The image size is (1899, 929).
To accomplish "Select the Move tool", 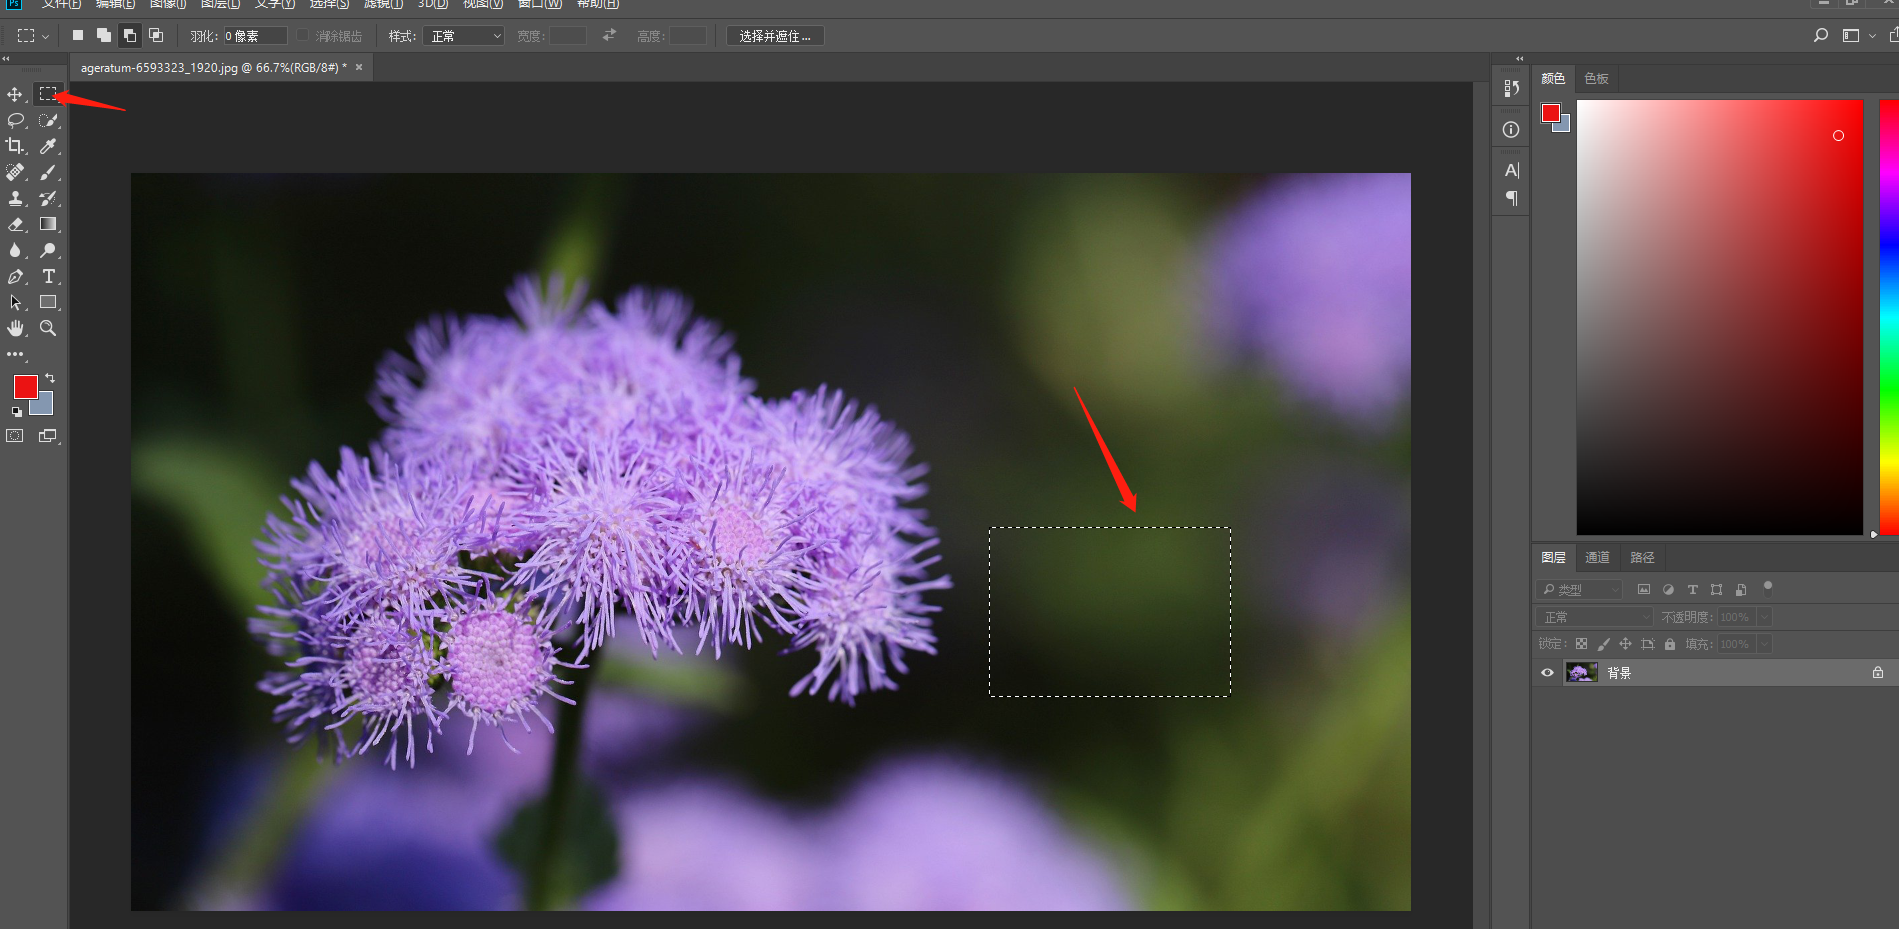I will point(15,94).
